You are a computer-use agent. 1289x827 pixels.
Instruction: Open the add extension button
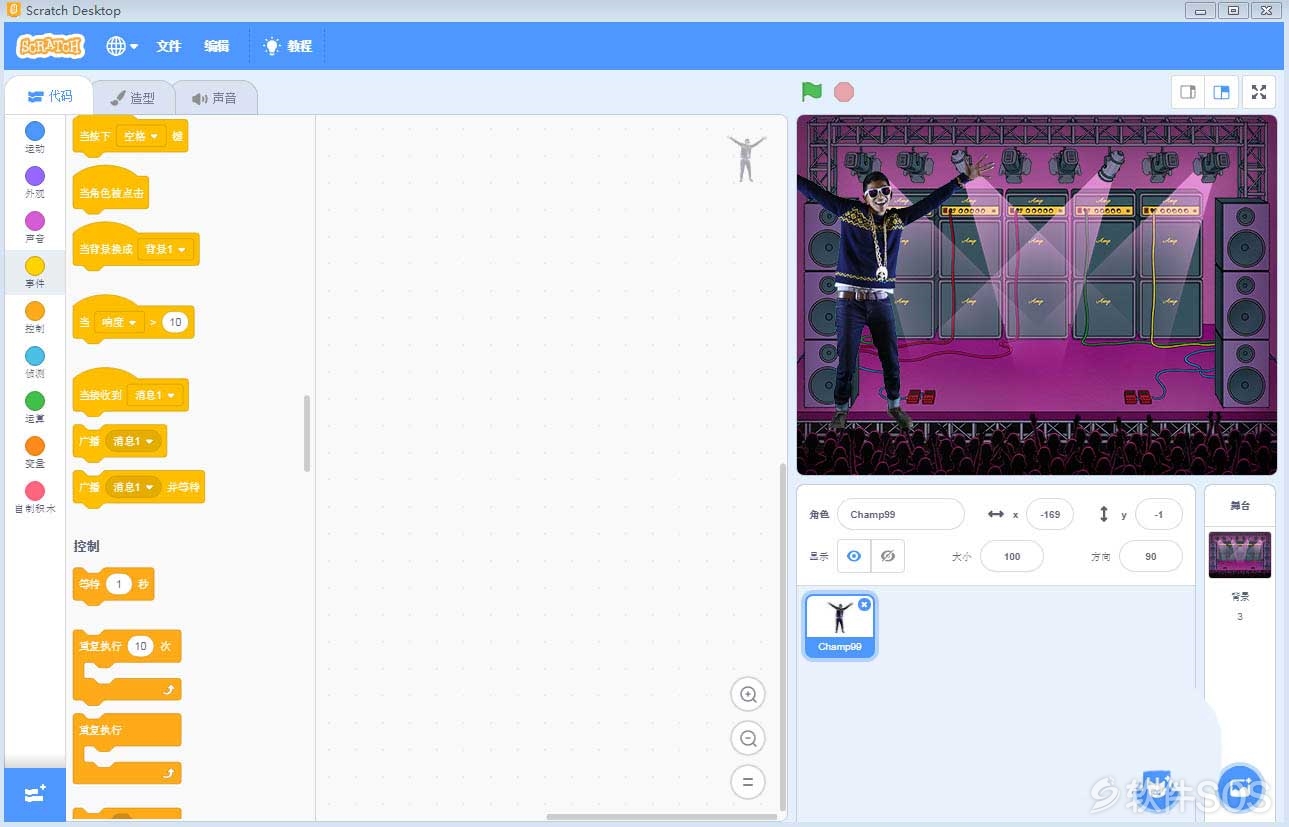point(35,794)
